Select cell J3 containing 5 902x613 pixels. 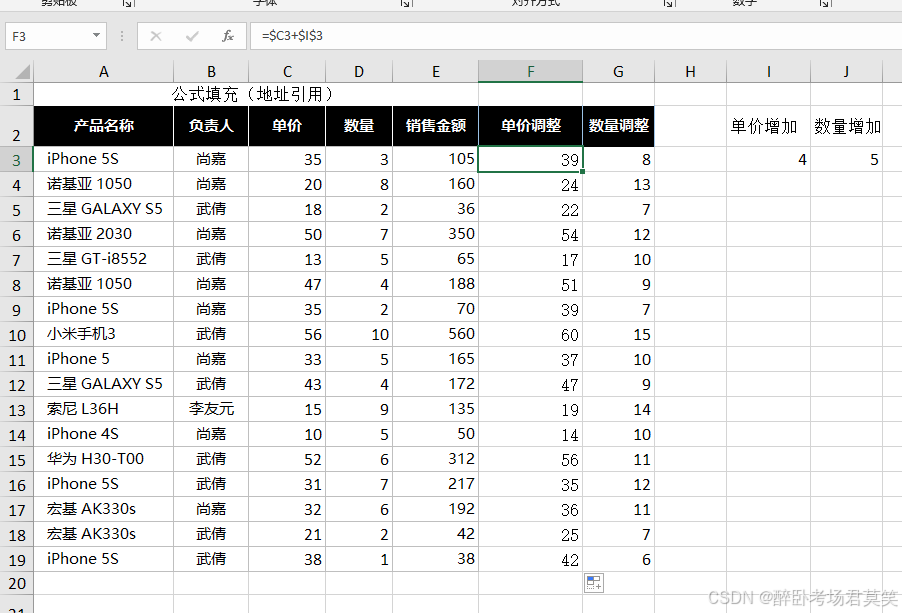point(846,159)
